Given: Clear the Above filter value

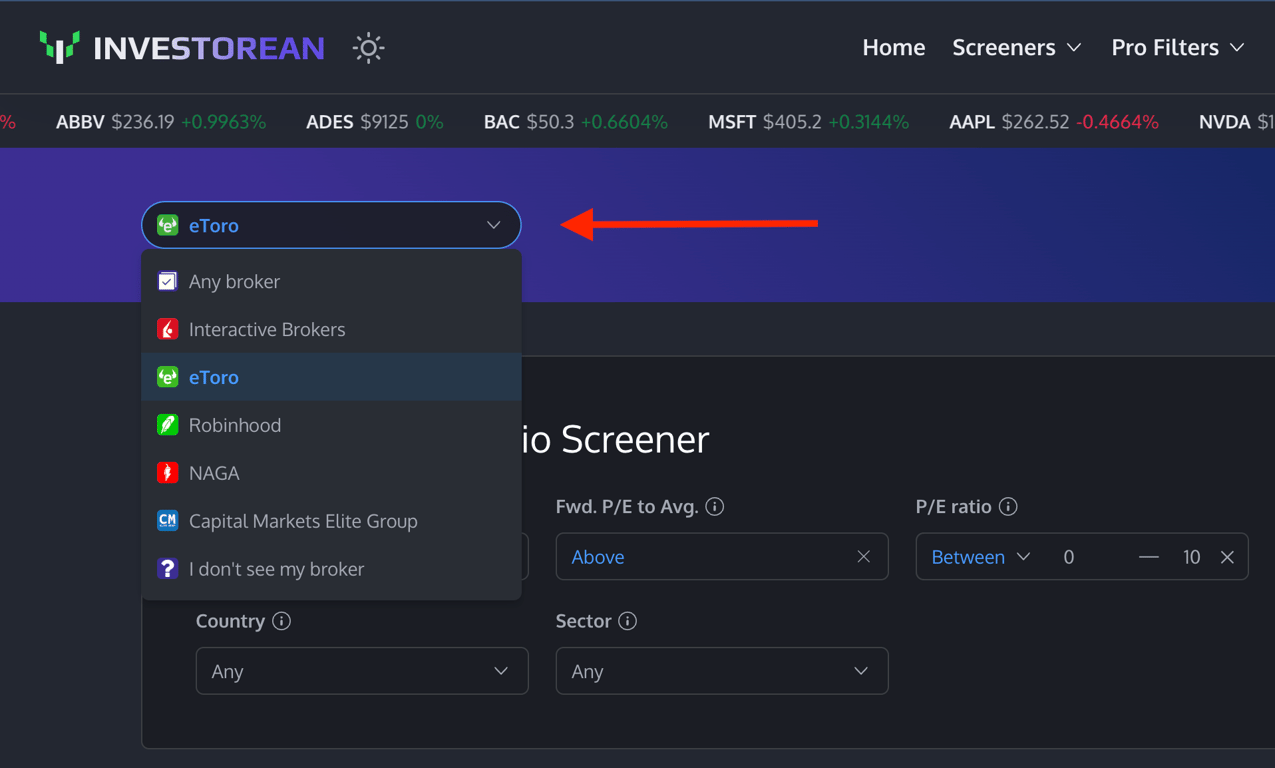Looking at the screenshot, I should tap(863, 557).
